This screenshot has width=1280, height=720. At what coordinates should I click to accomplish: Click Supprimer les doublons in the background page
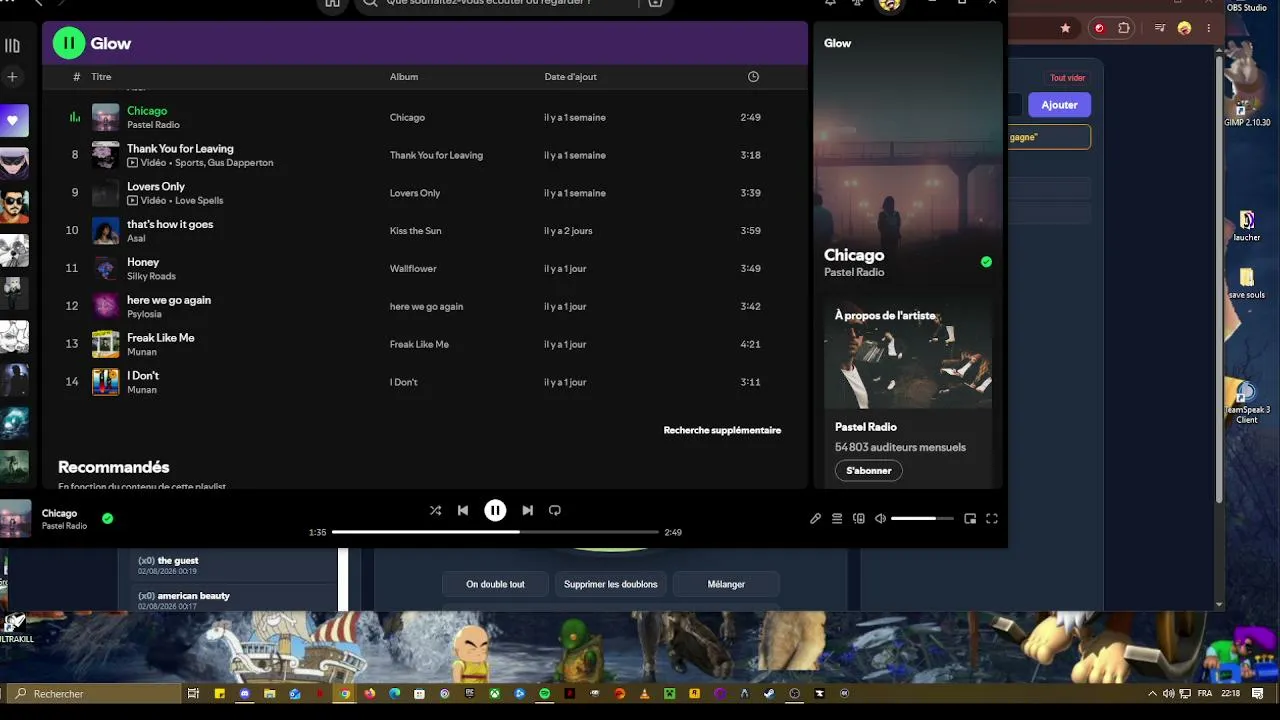[x=611, y=584]
